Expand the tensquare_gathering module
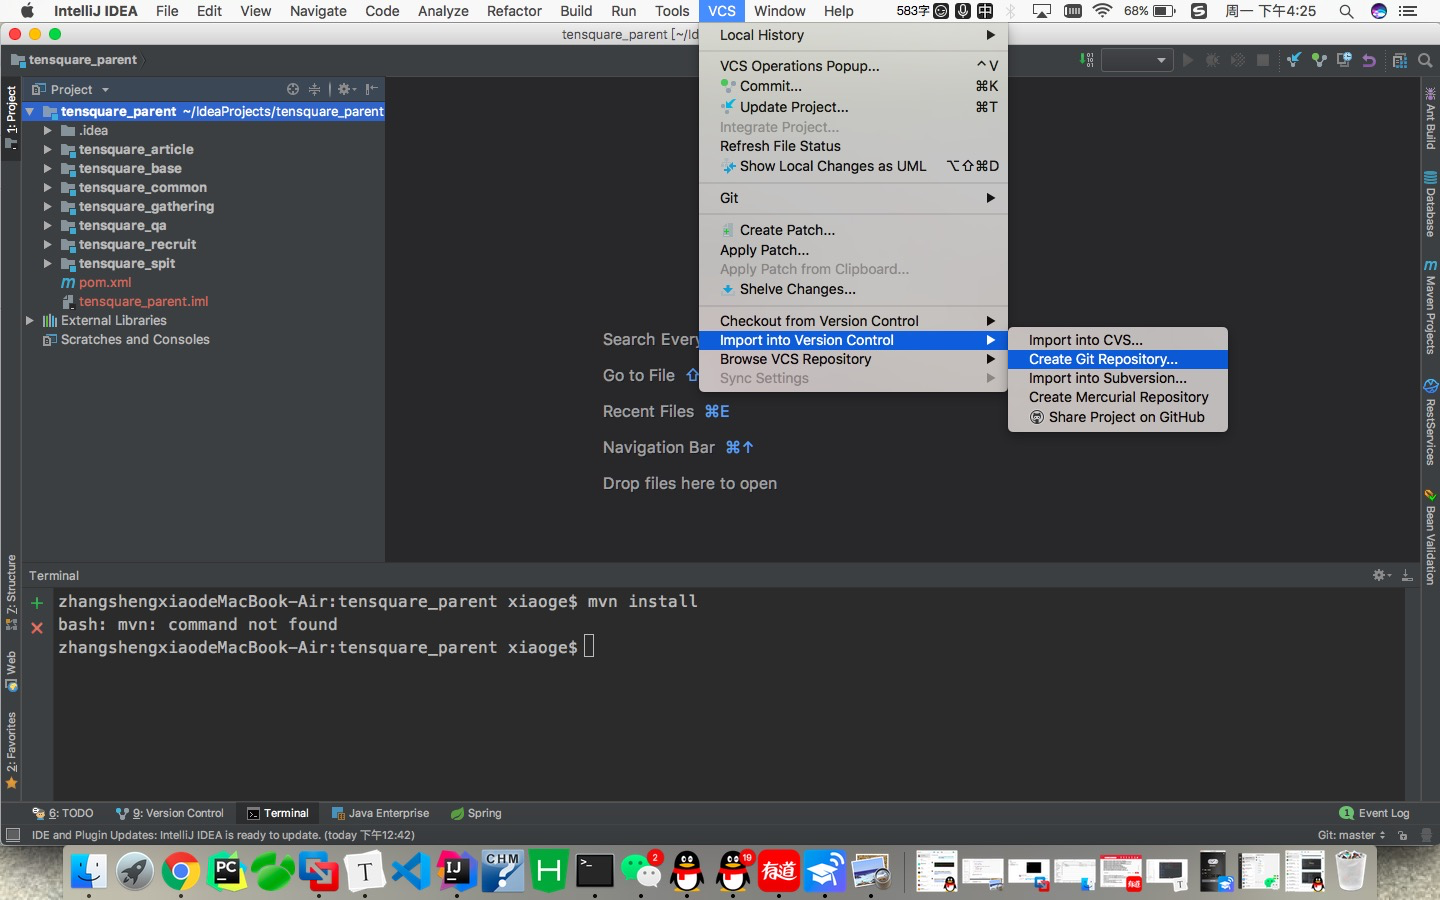Image resolution: width=1440 pixels, height=900 pixels. [47, 207]
